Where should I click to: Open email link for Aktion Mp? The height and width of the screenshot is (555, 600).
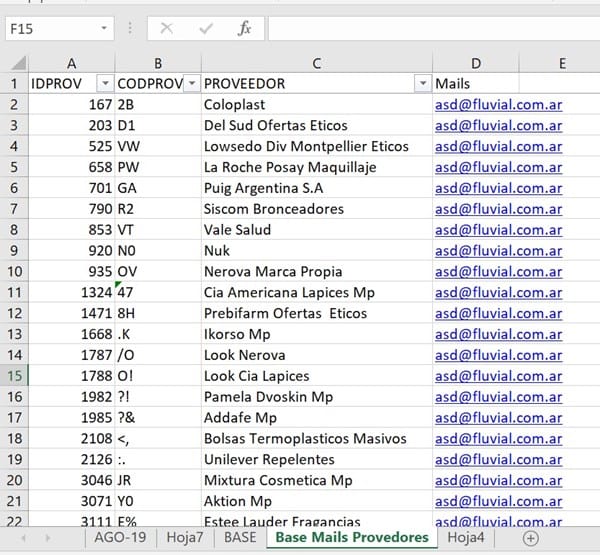(498, 501)
